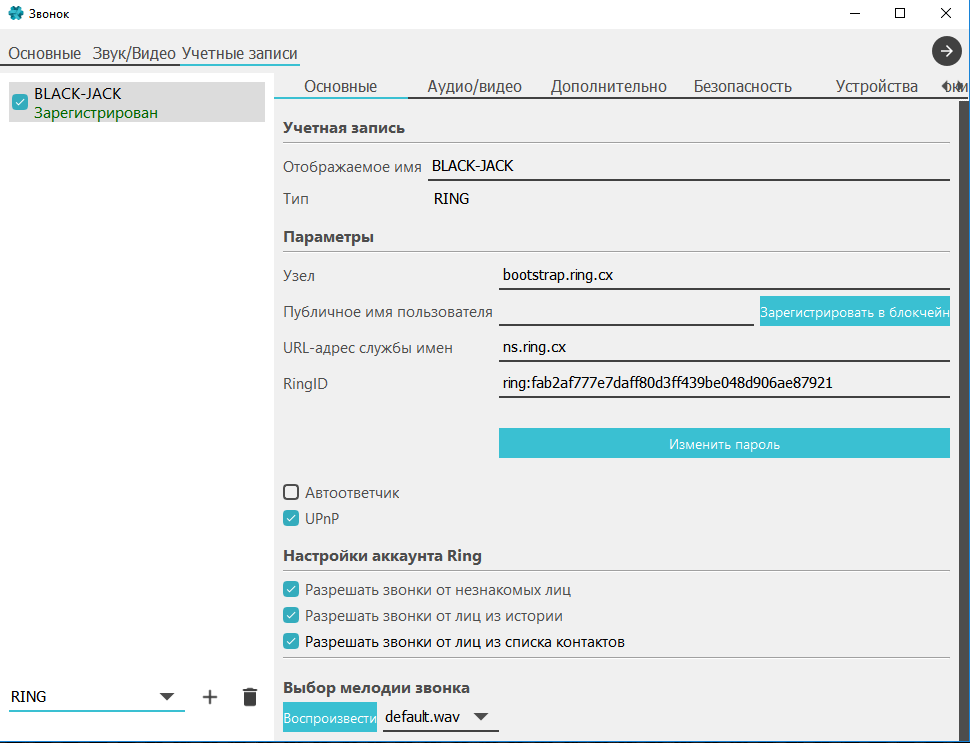Disable the UPnP checkbox
Image resolution: width=970 pixels, height=743 pixels.
click(291, 518)
